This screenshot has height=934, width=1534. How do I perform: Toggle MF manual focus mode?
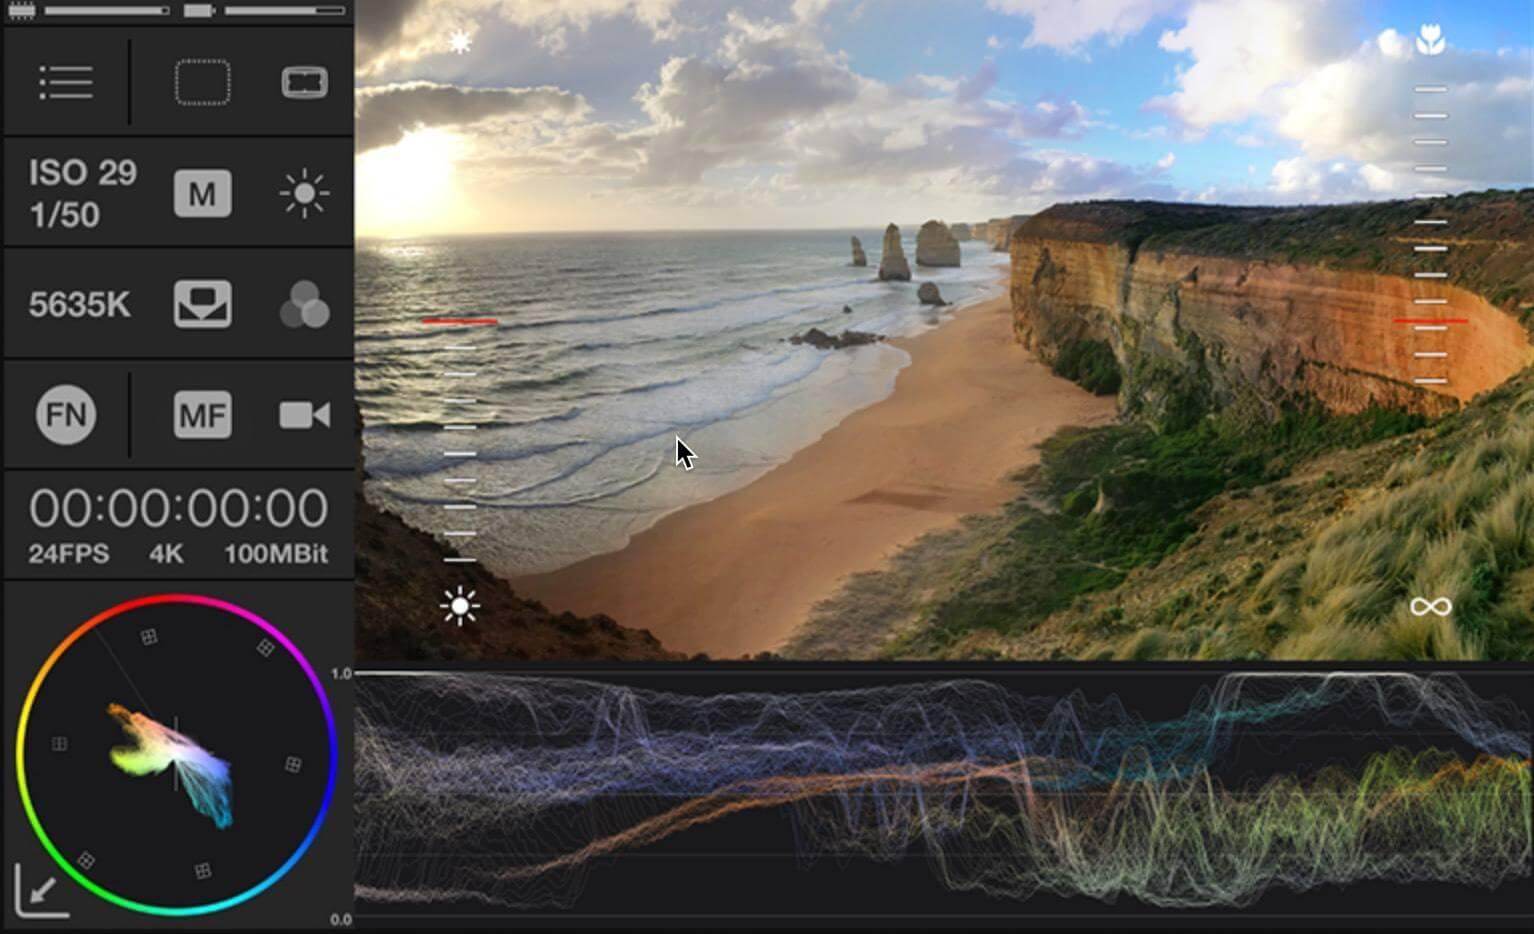click(x=202, y=415)
